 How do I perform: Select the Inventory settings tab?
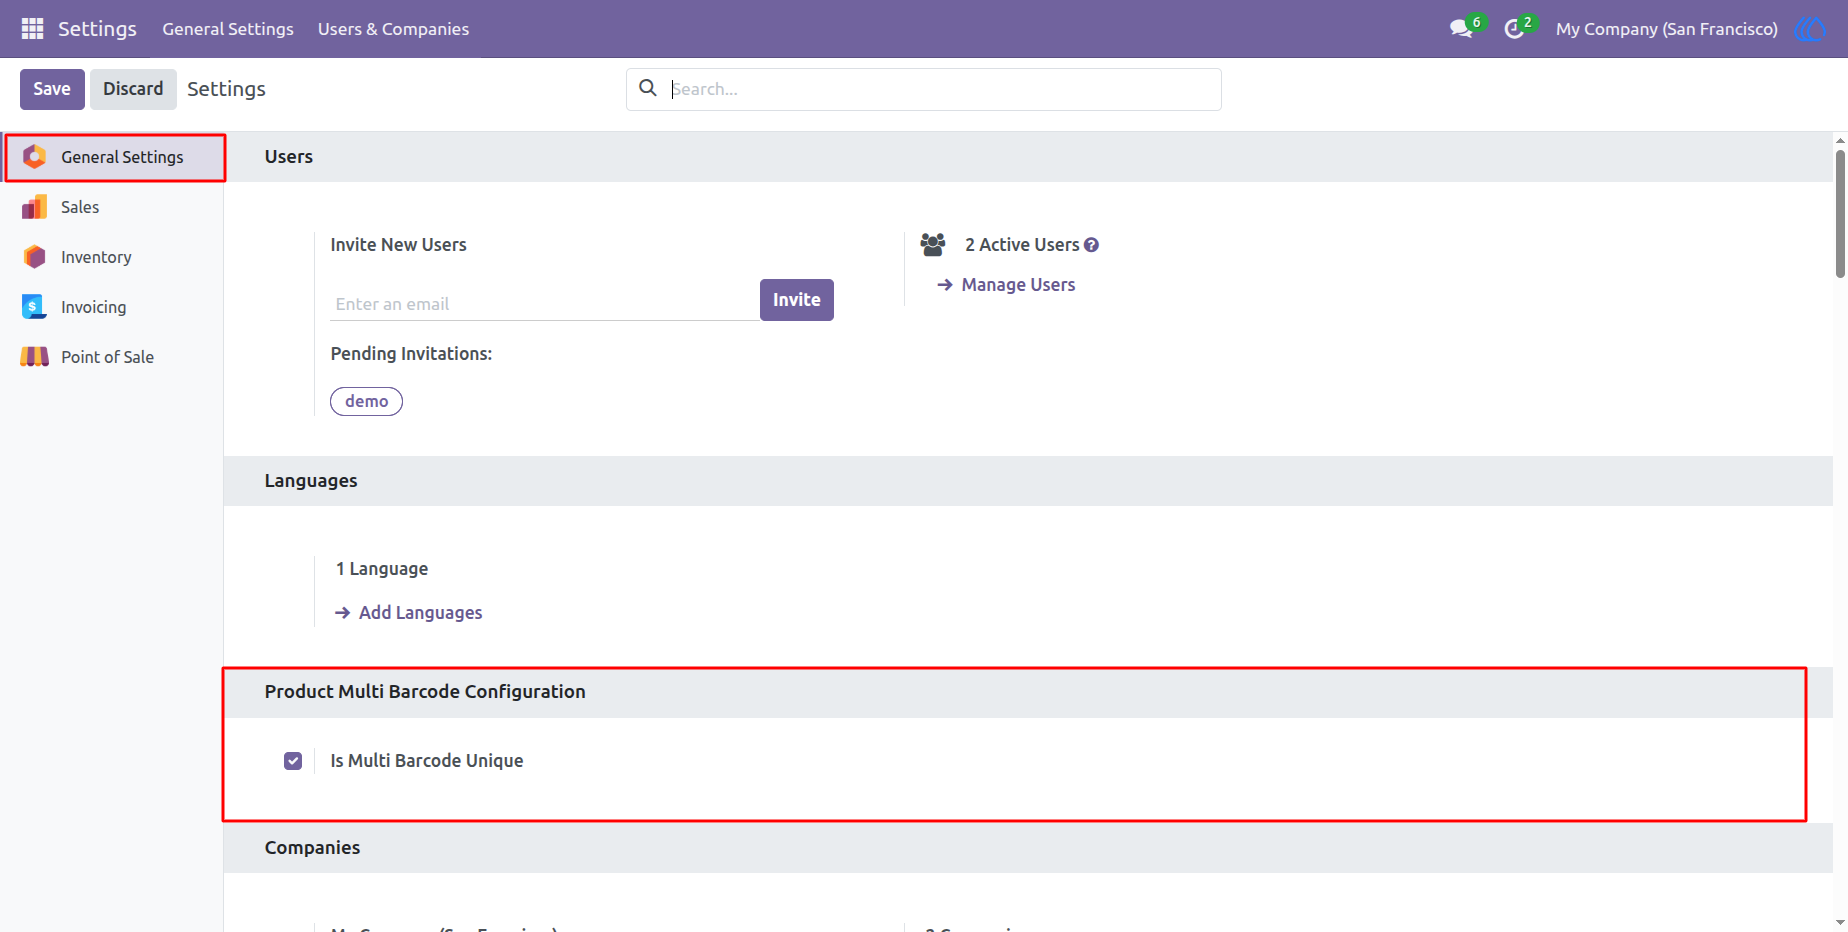(x=112, y=257)
